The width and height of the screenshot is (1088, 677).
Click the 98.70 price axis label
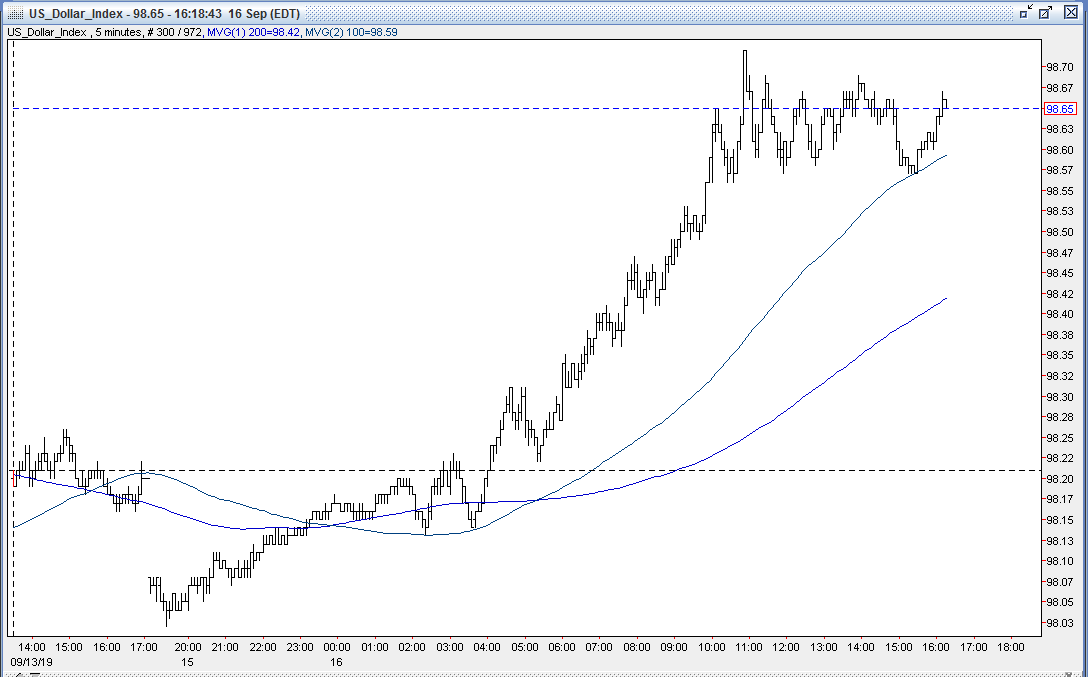coord(1060,67)
